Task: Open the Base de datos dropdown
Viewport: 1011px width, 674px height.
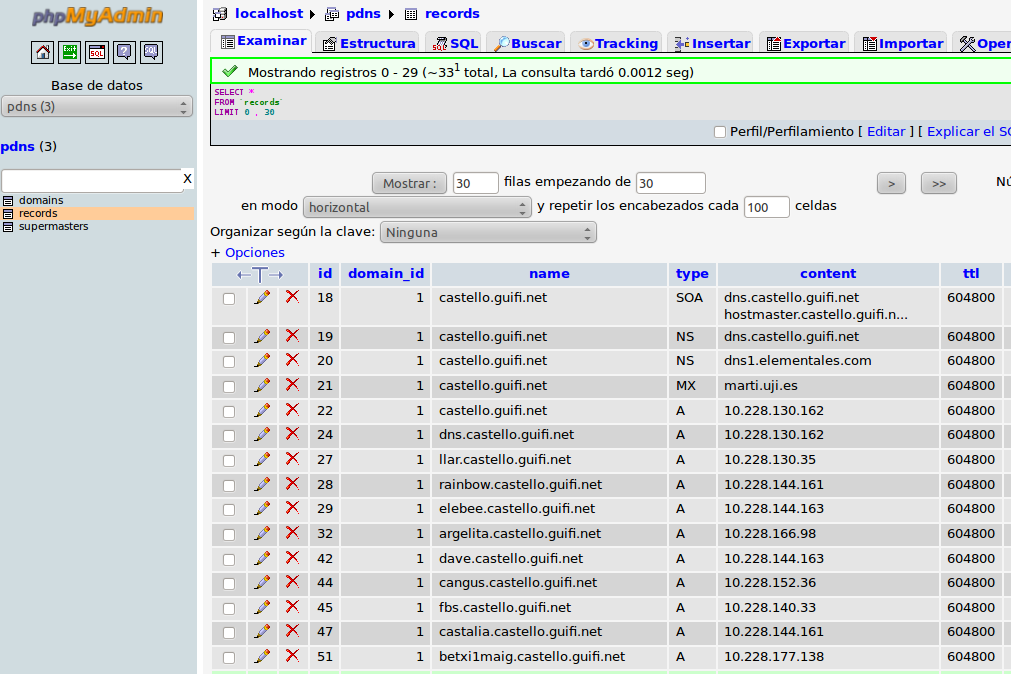Action: click(97, 107)
